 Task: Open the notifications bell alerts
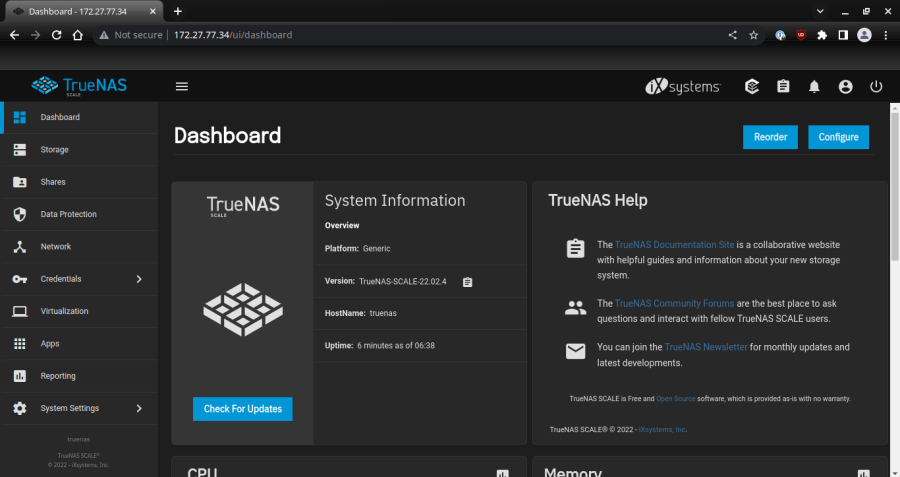(x=814, y=87)
